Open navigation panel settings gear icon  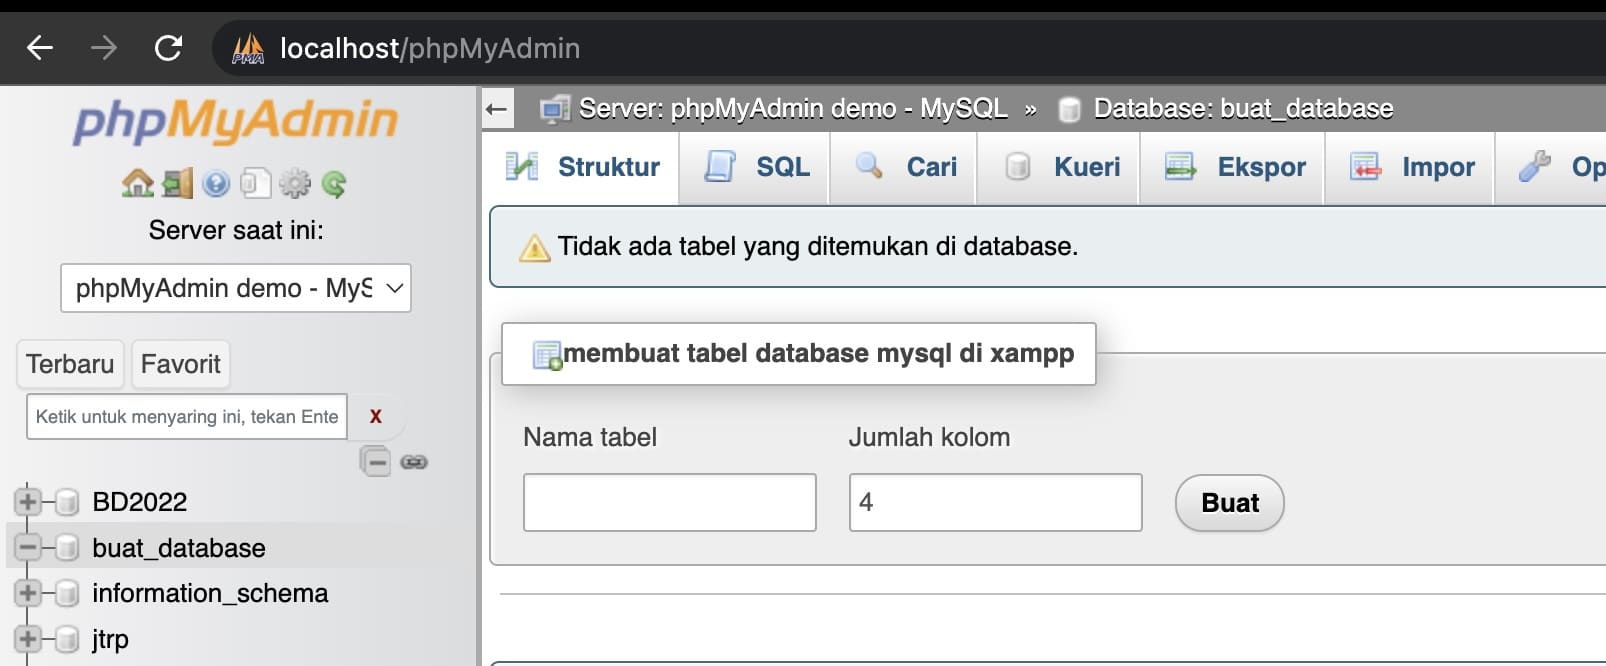[x=294, y=183]
